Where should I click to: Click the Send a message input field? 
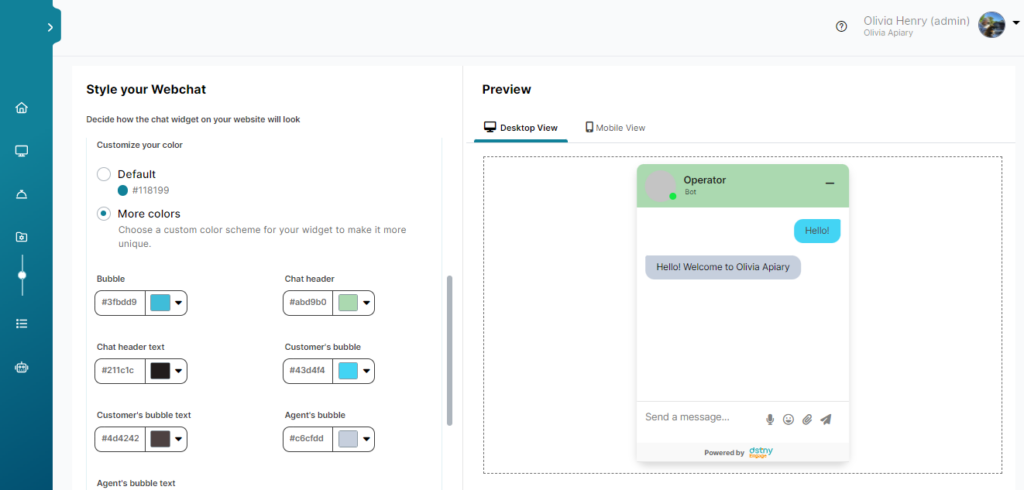click(688, 417)
